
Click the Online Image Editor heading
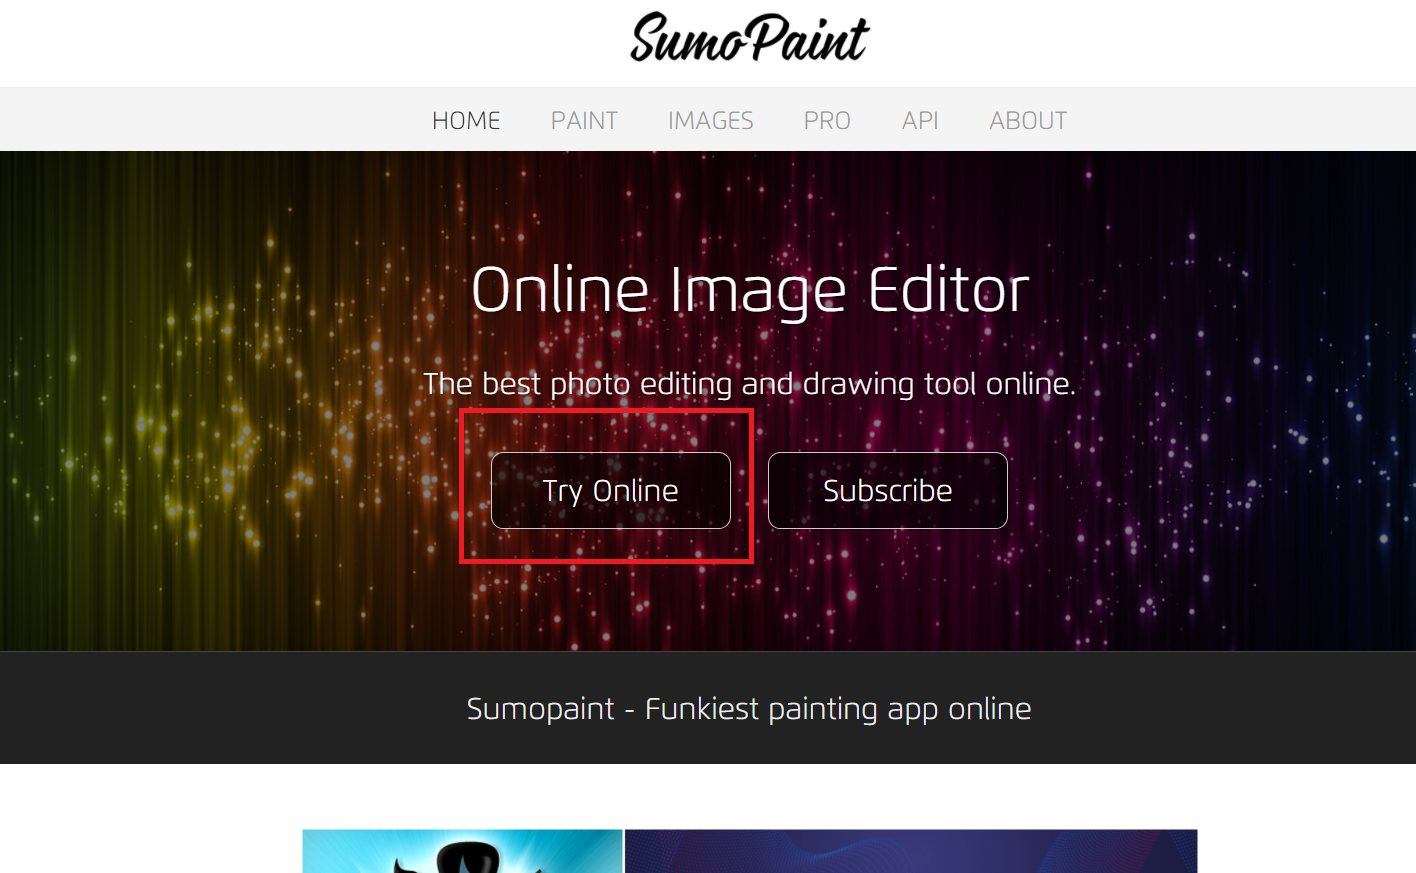[x=750, y=290]
